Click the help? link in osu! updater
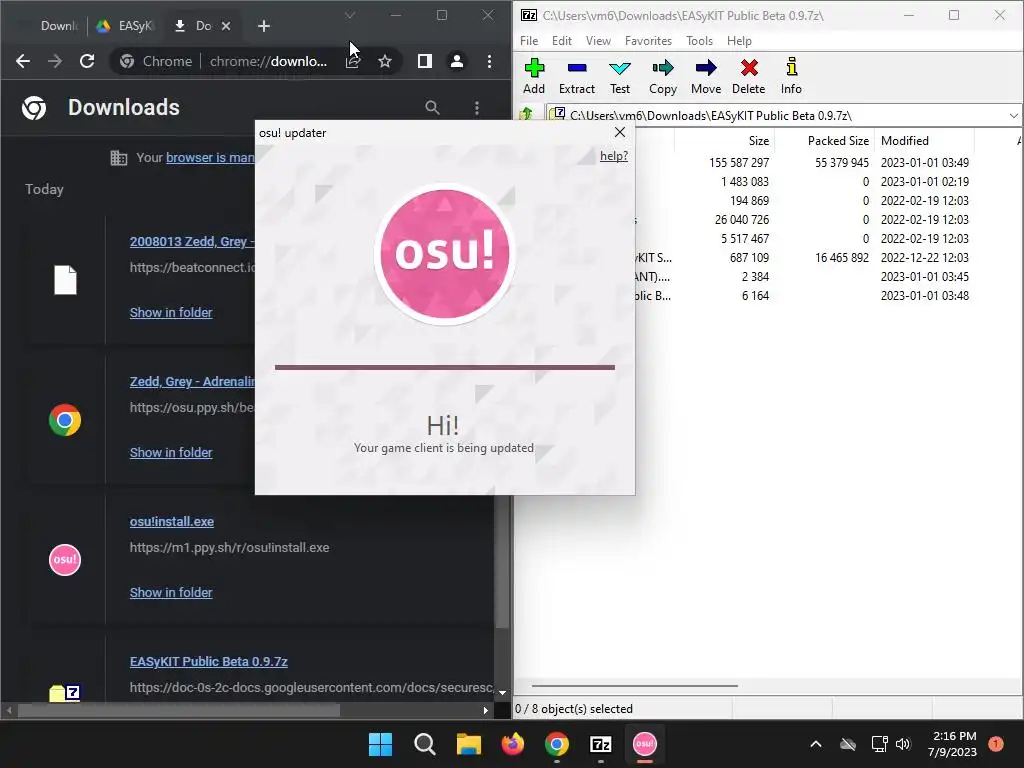 click(614, 155)
